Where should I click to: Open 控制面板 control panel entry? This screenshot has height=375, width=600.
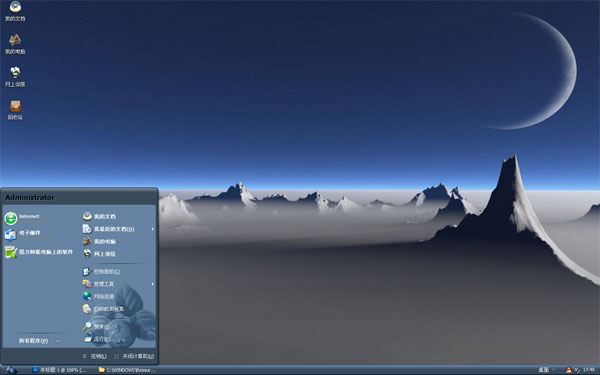tap(102, 271)
